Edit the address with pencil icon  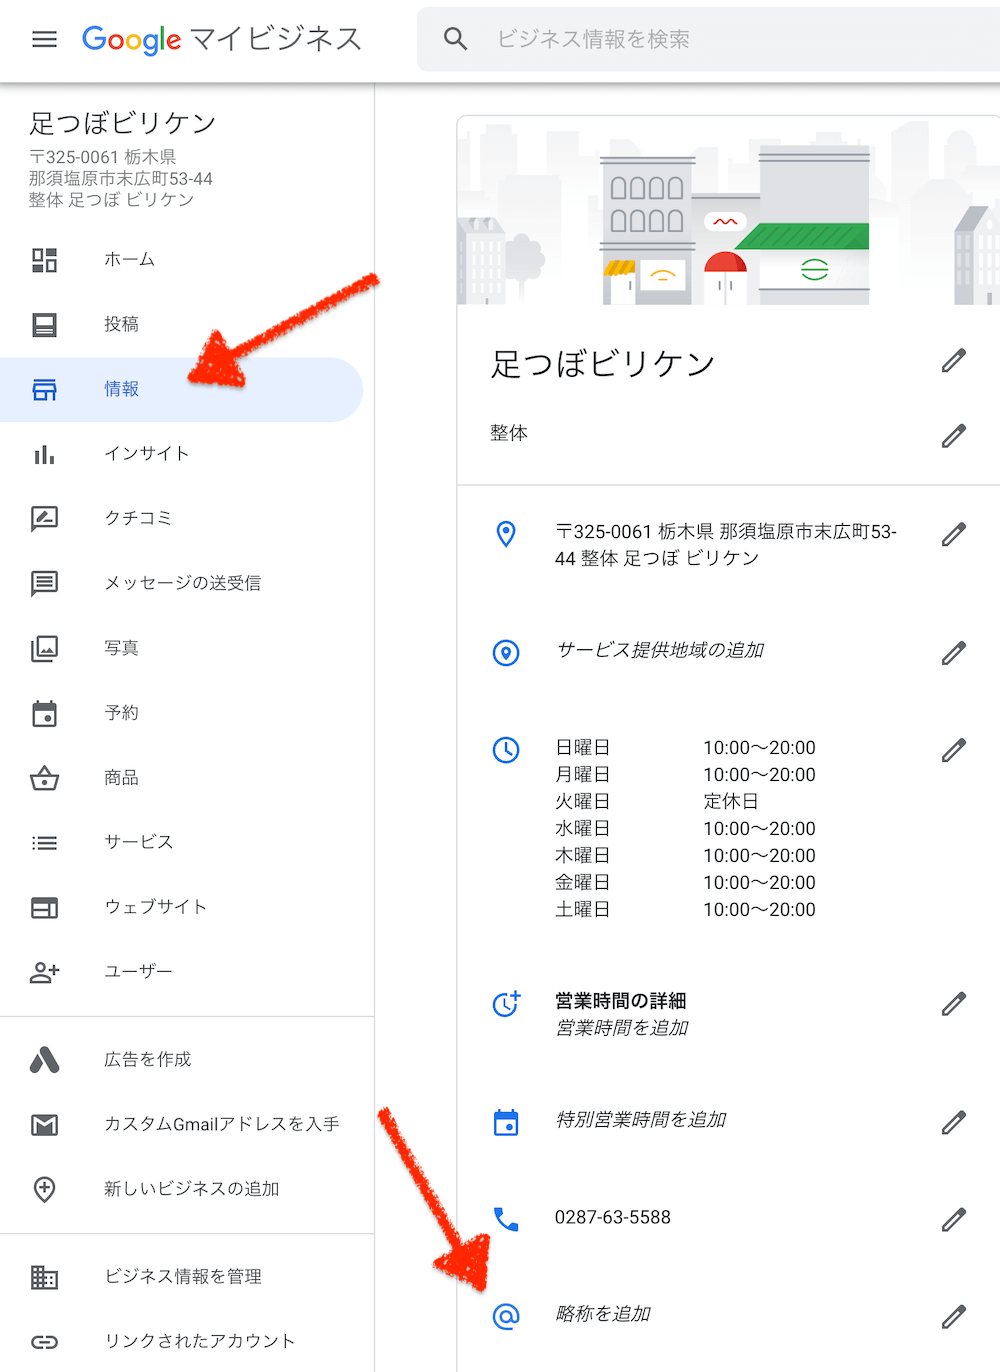pyautogui.click(x=954, y=534)
